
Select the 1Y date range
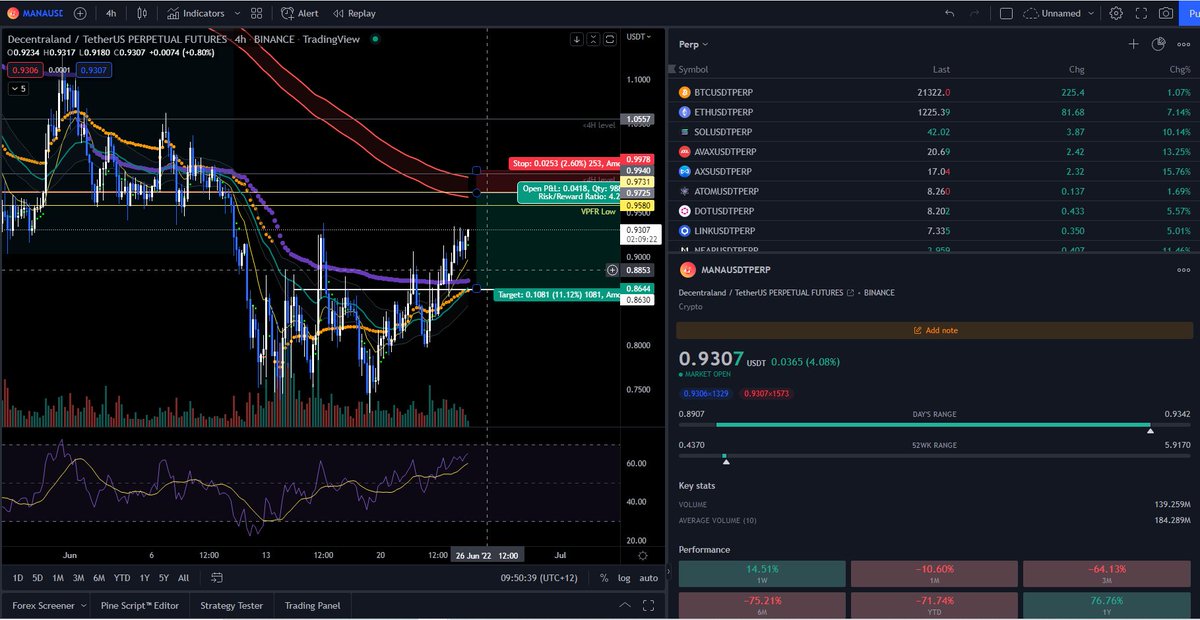[x=145, y=578]
